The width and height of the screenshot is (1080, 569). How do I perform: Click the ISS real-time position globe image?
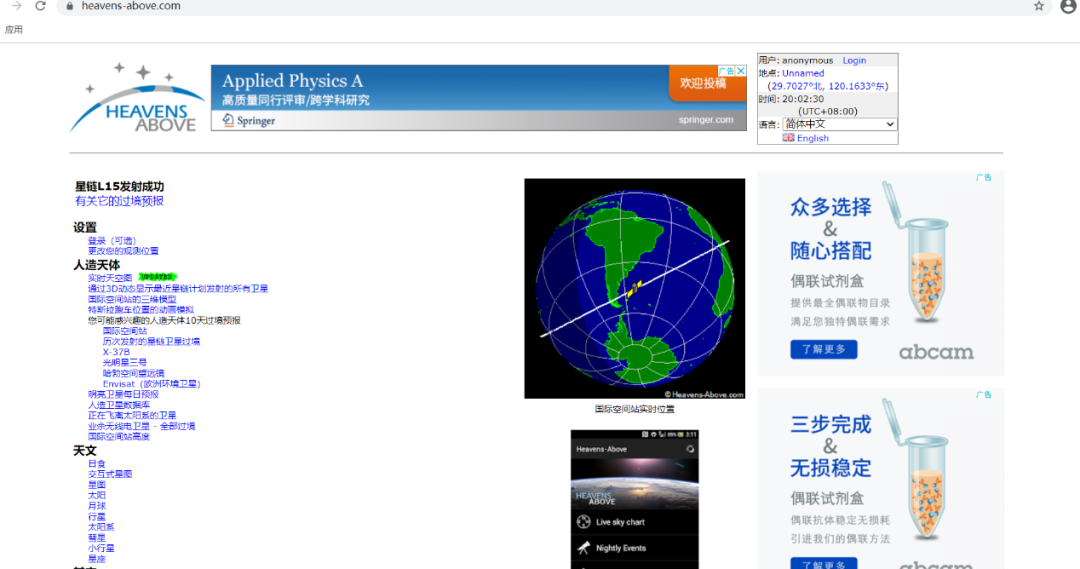634,289
